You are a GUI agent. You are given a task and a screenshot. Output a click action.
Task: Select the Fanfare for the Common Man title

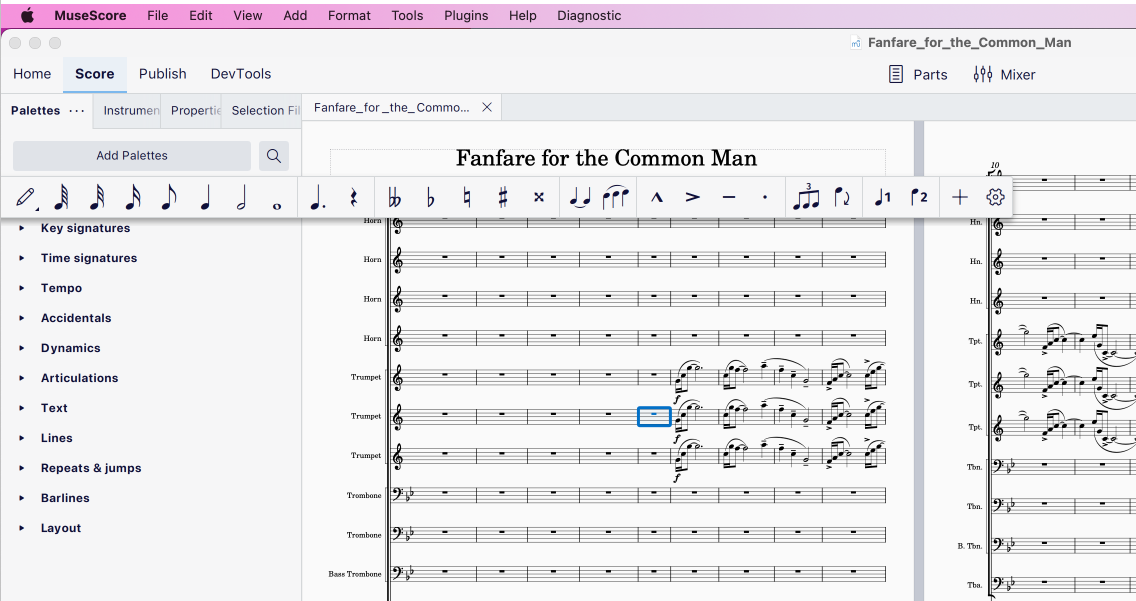(606, 159)
